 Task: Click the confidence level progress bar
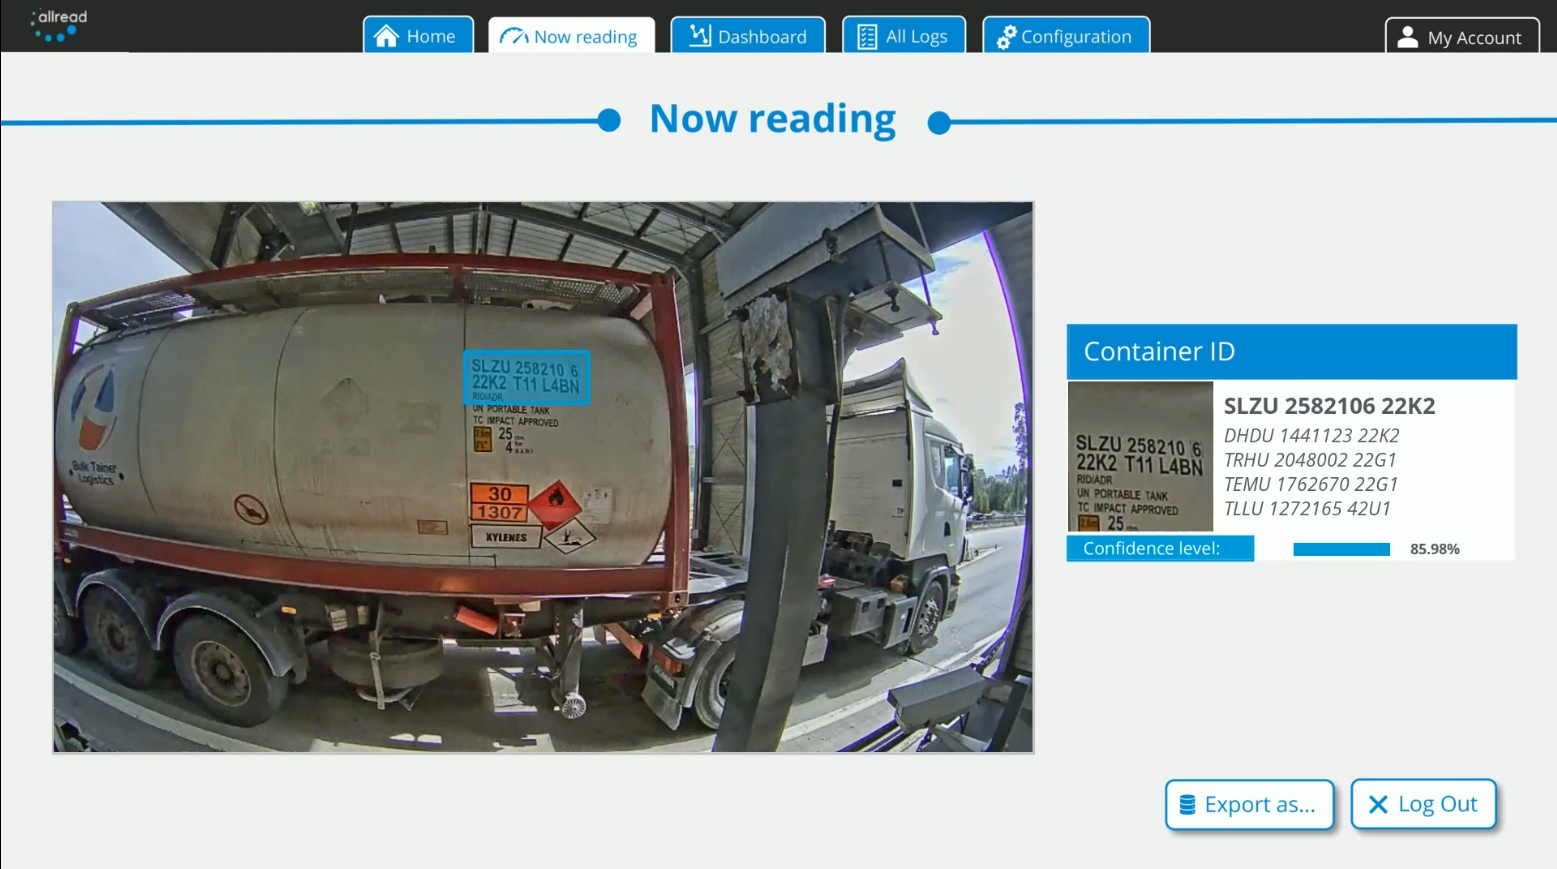click(x=1341, y=549)
